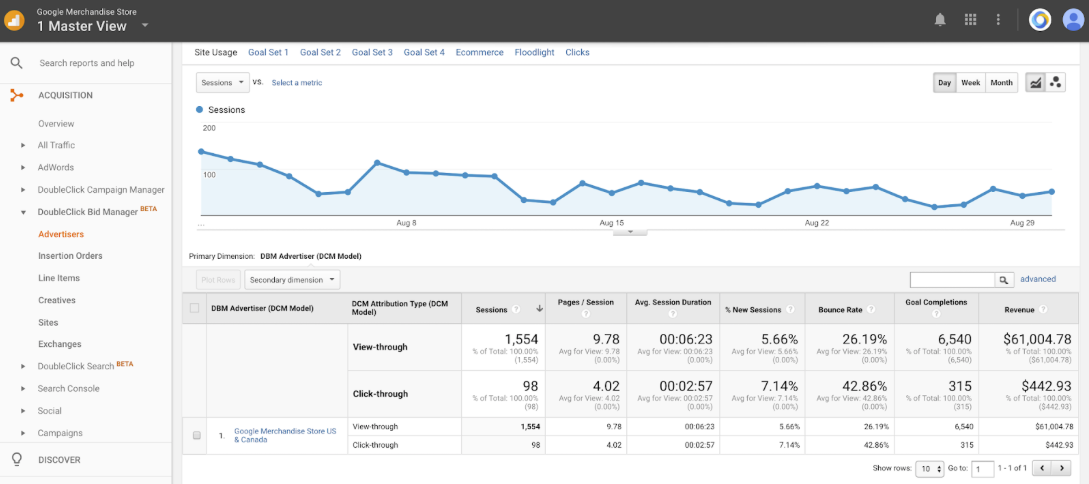
Task: Check the Google Merchandise Store row checkbox
Action: (196, 435)
